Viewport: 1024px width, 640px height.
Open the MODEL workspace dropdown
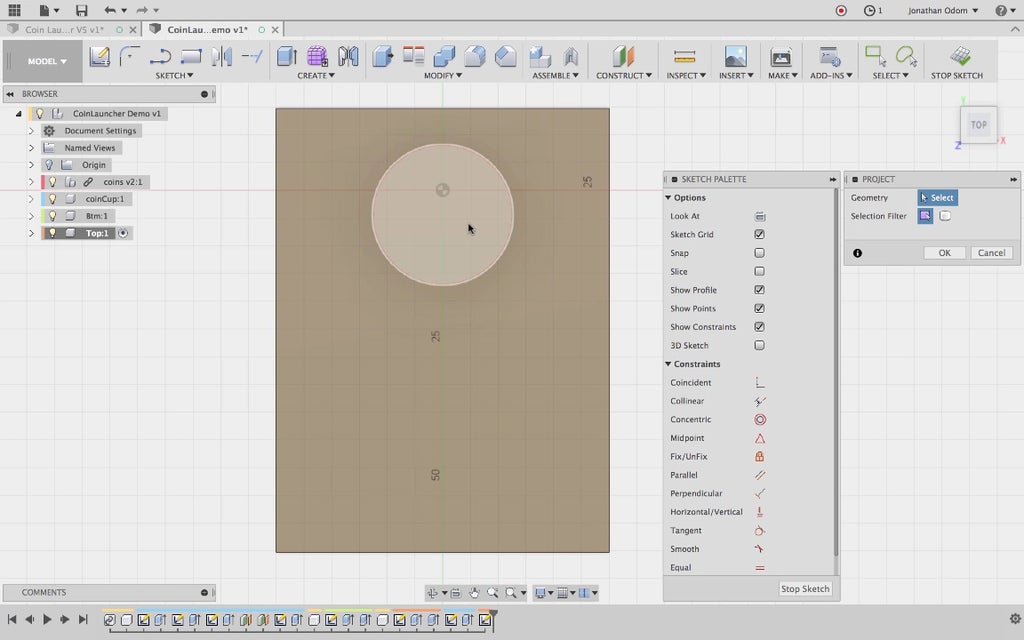pos(47,61)
